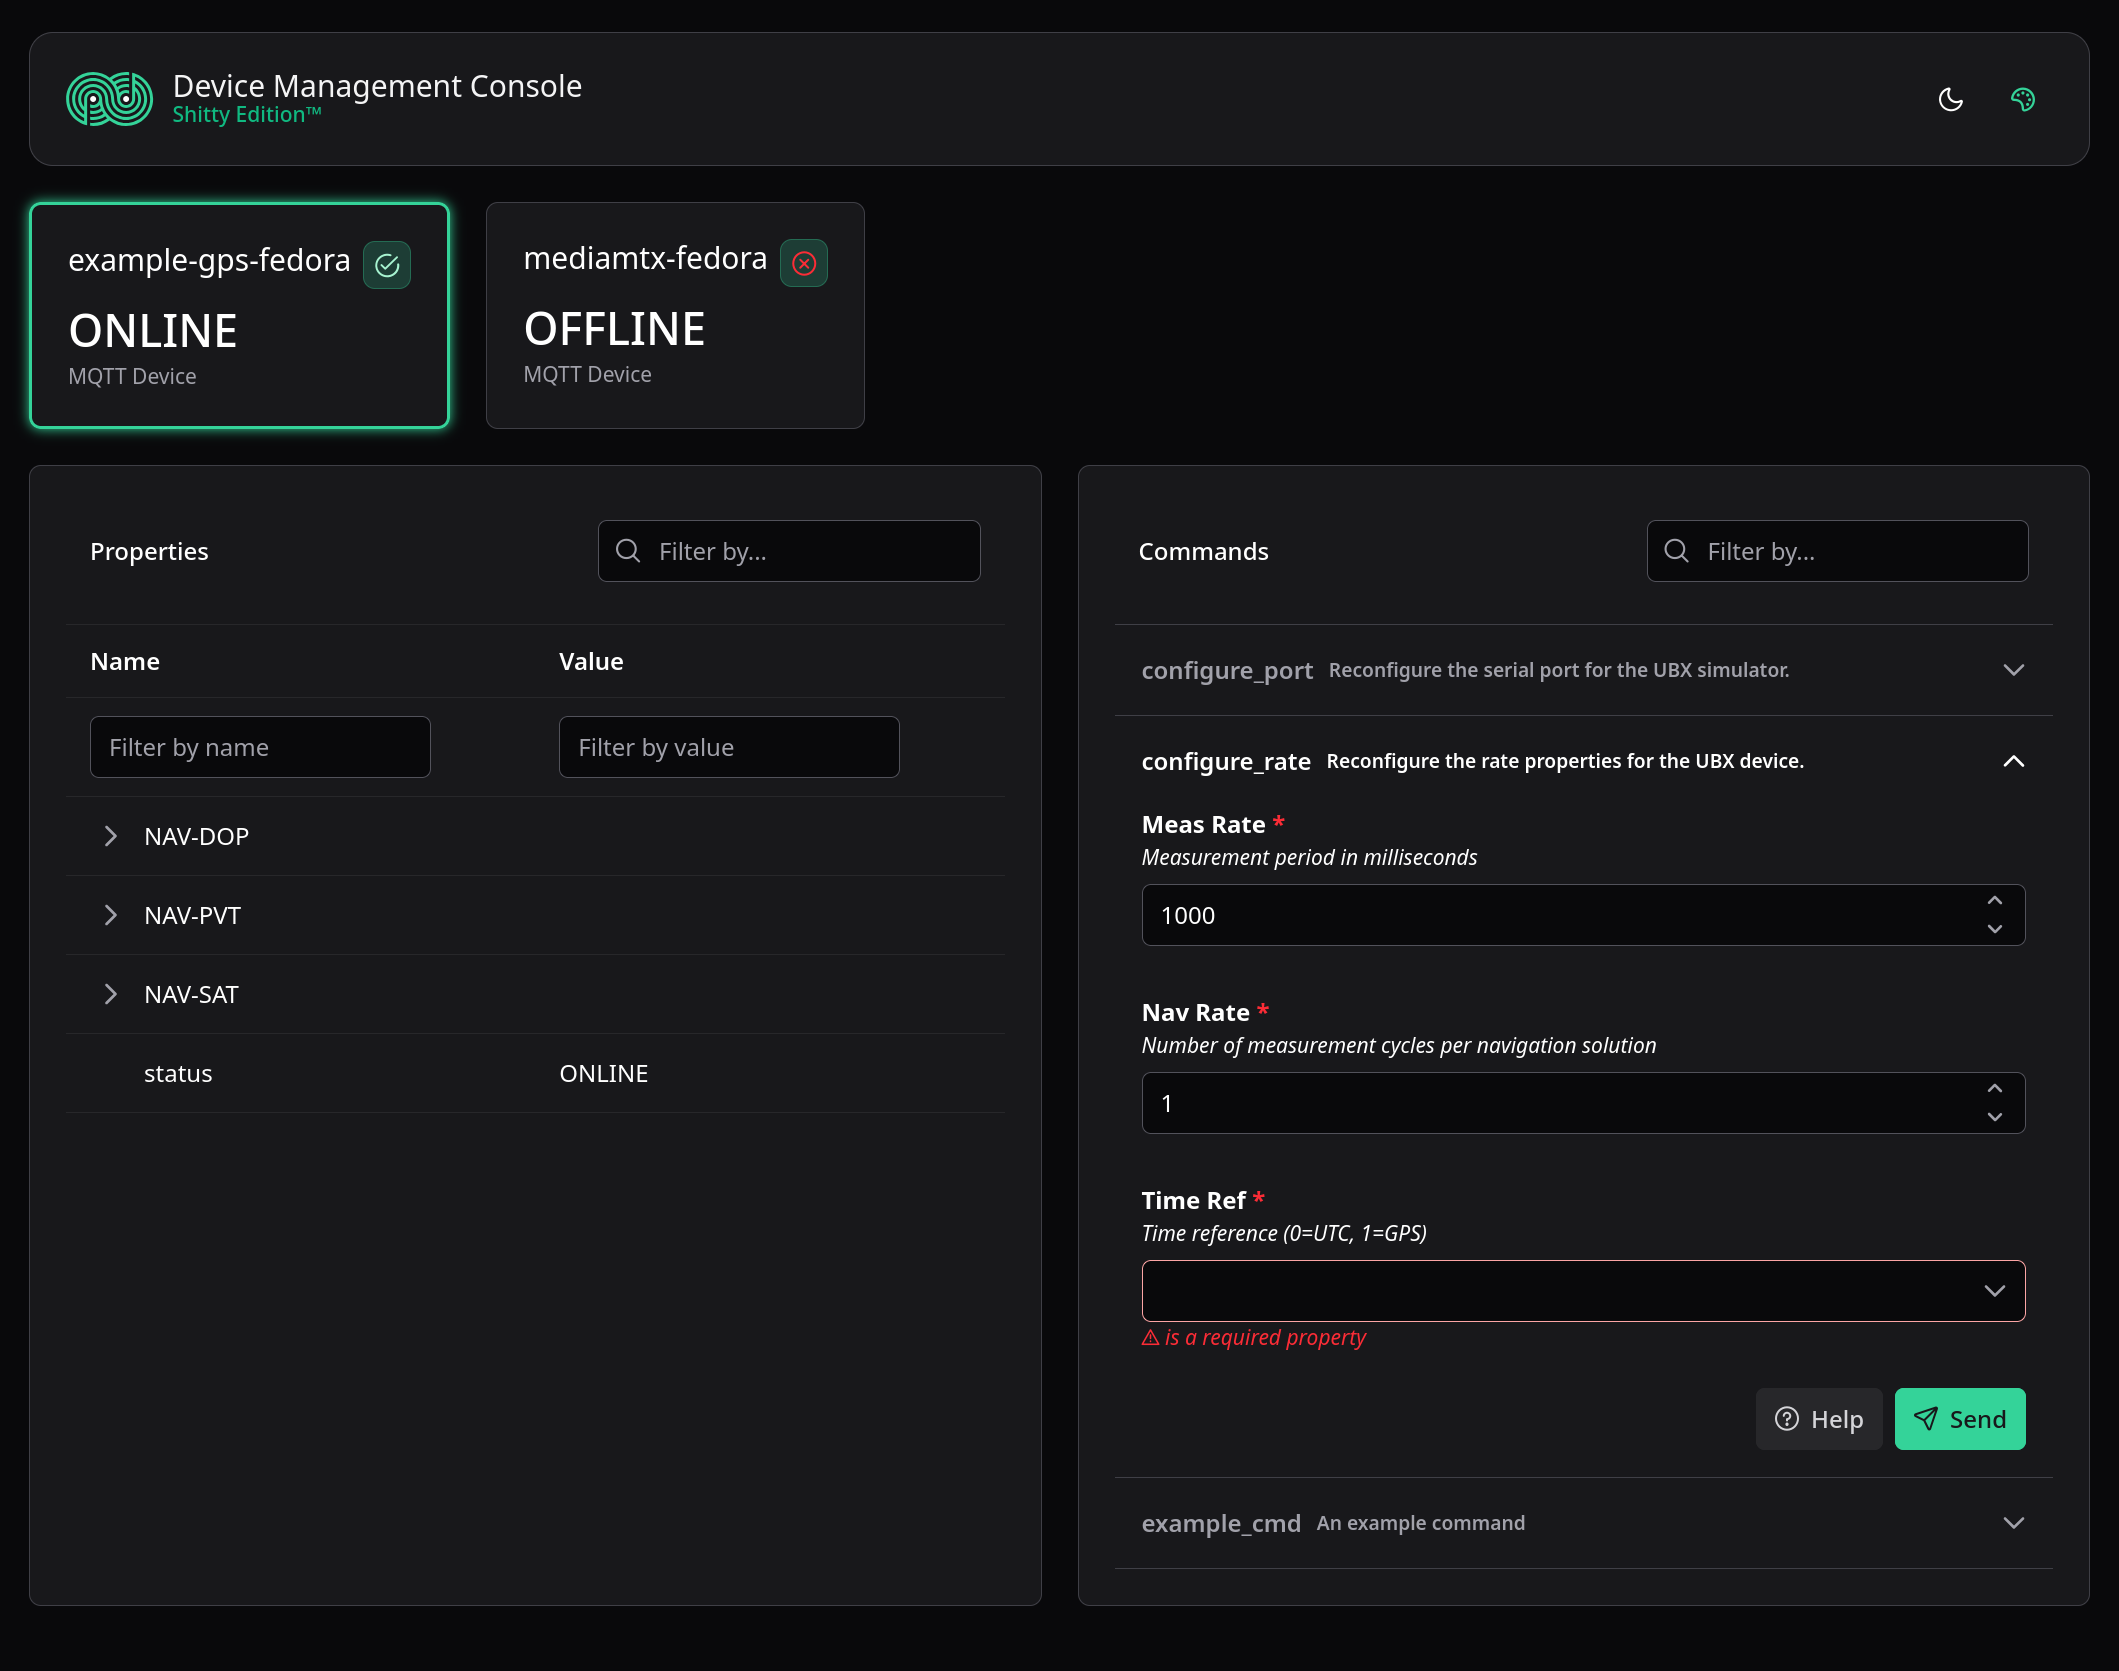Click the search icon in the Commands filter
The image size is (2119, 1671).
[x=1676, y=551]
